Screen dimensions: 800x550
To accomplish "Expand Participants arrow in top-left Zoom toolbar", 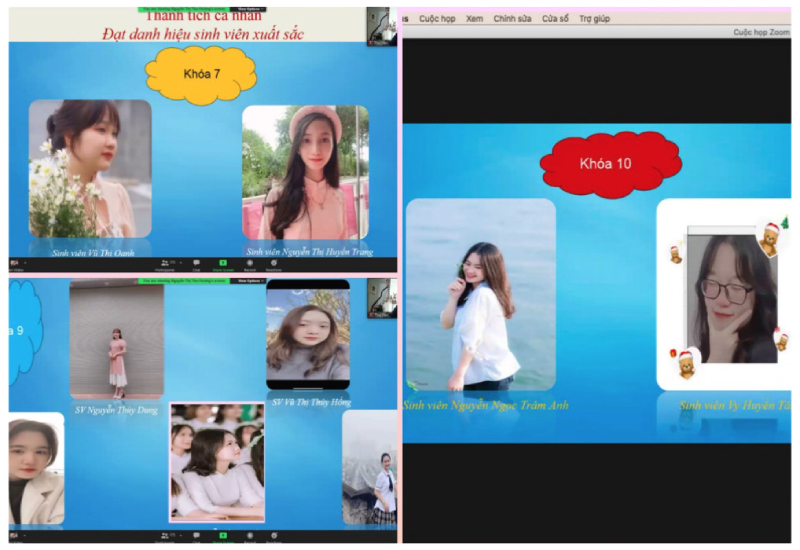I will [181, 263].
